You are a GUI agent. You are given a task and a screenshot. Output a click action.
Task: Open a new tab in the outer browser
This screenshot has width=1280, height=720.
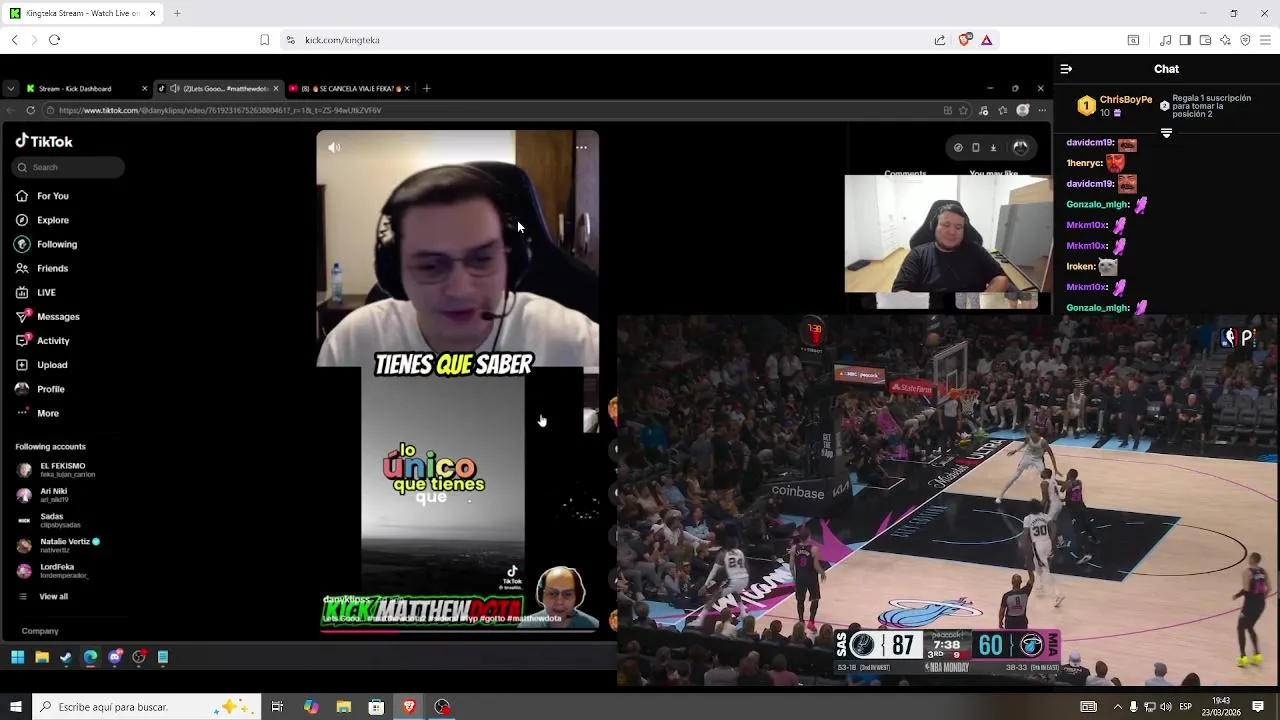177,13
